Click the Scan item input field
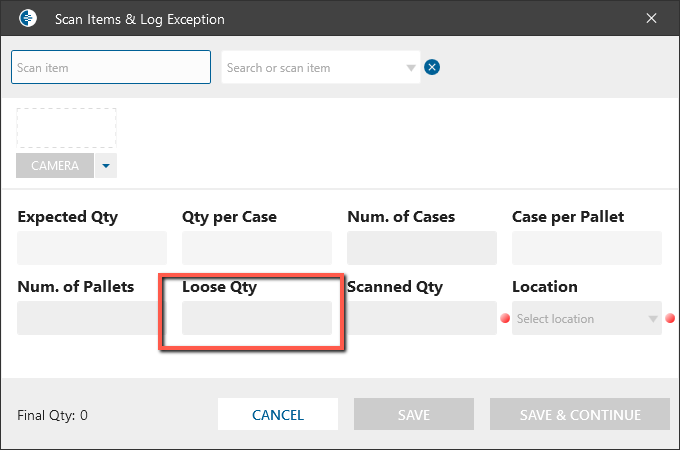 coord(111,68)
